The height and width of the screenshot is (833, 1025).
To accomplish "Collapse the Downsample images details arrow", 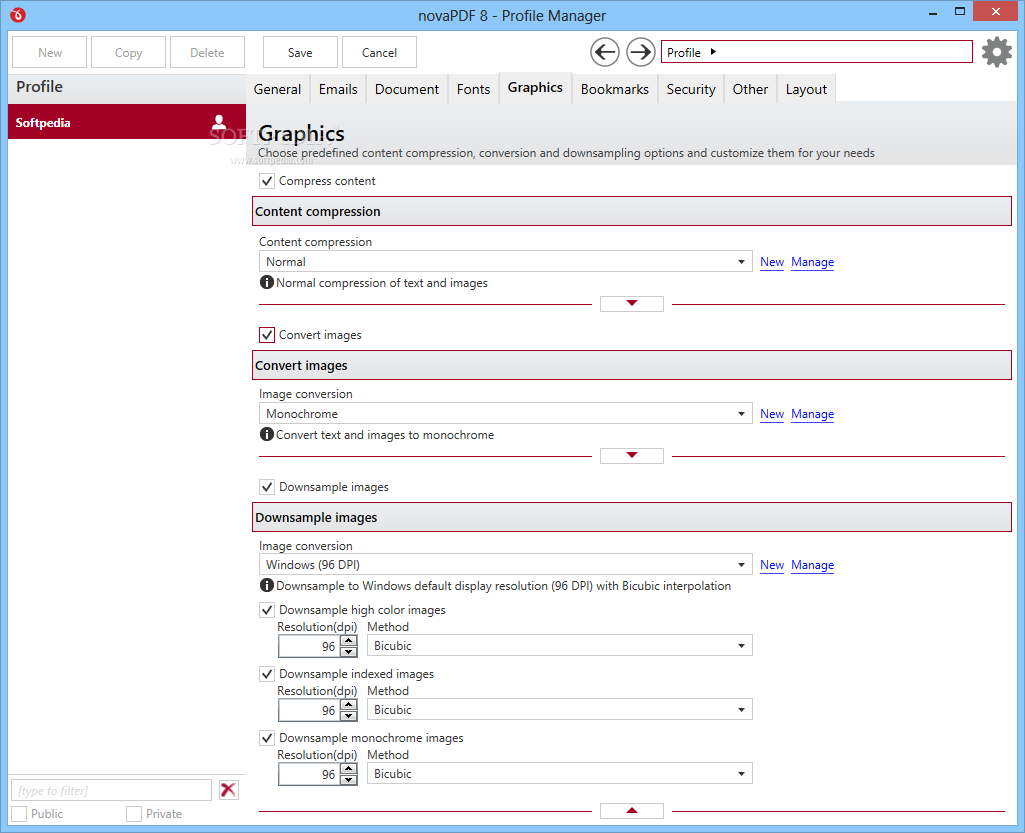I will [x=631, y=811].
